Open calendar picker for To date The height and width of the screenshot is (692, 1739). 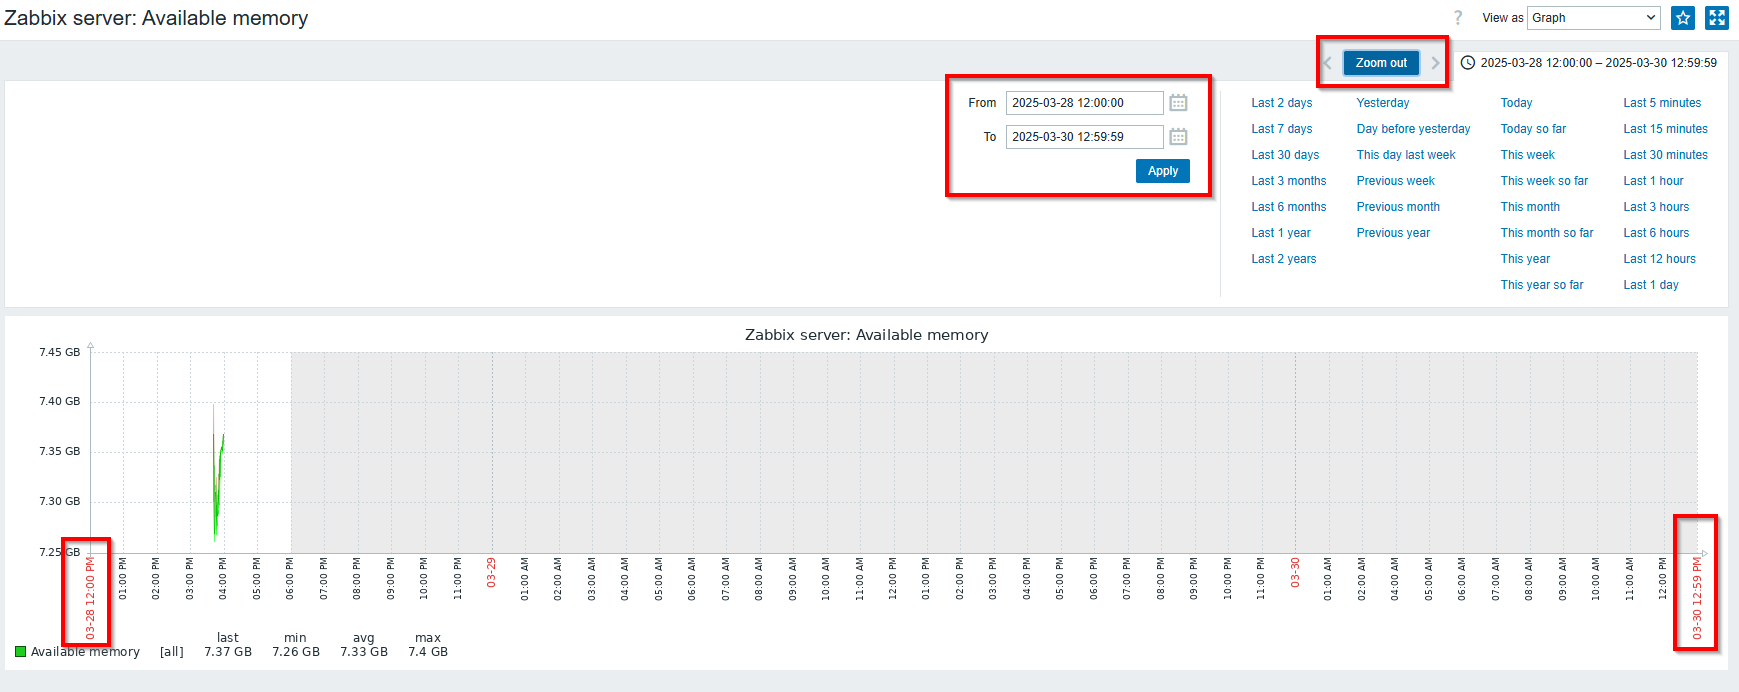point(1178,137)
